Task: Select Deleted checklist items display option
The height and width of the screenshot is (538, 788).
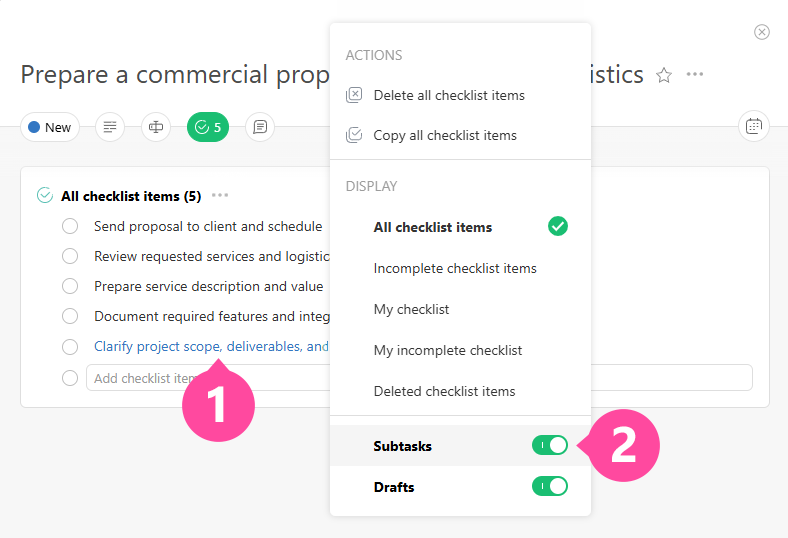Action: [x=444, y=391]
